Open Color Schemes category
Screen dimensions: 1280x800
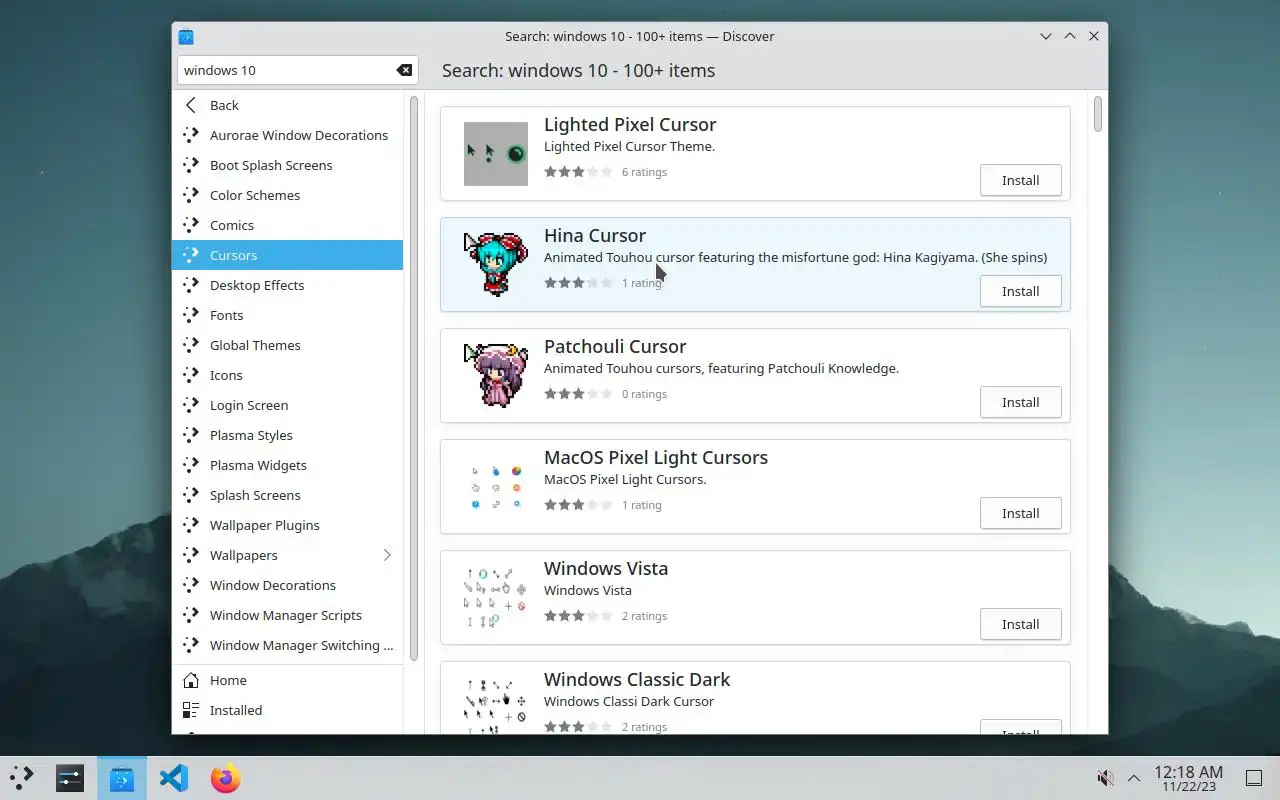pos(287,195)
